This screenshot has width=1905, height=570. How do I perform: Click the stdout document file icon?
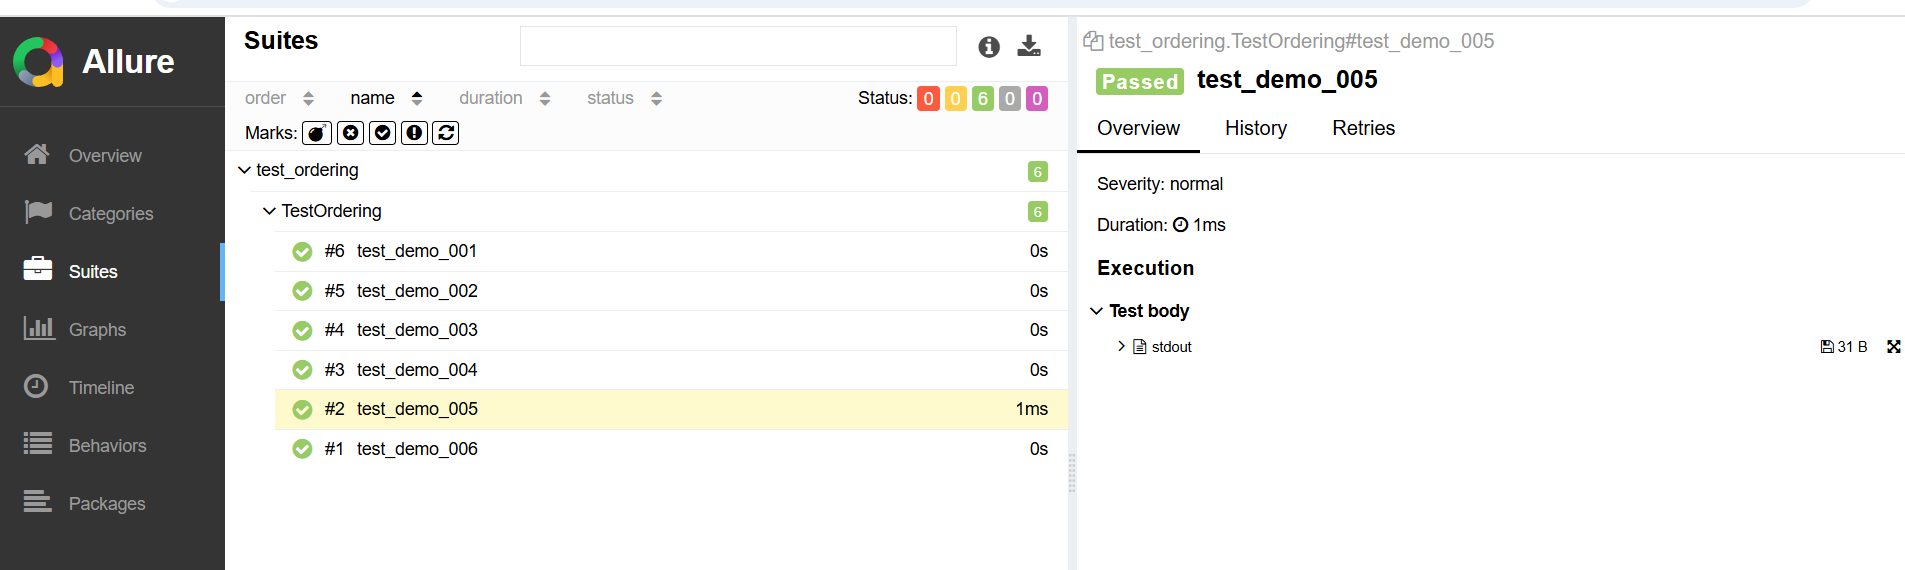coord(1139,347)
